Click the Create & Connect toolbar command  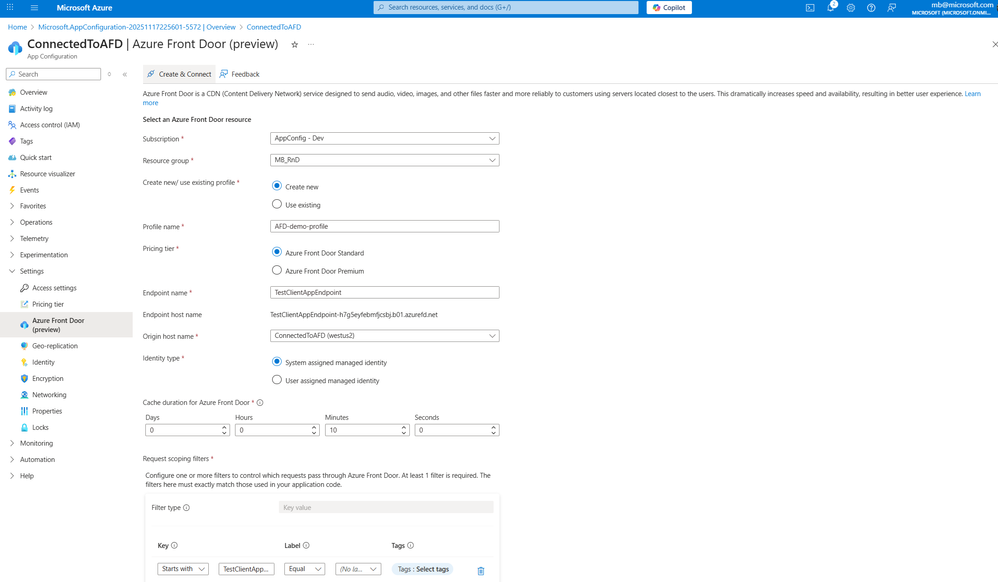coord(179,75)
